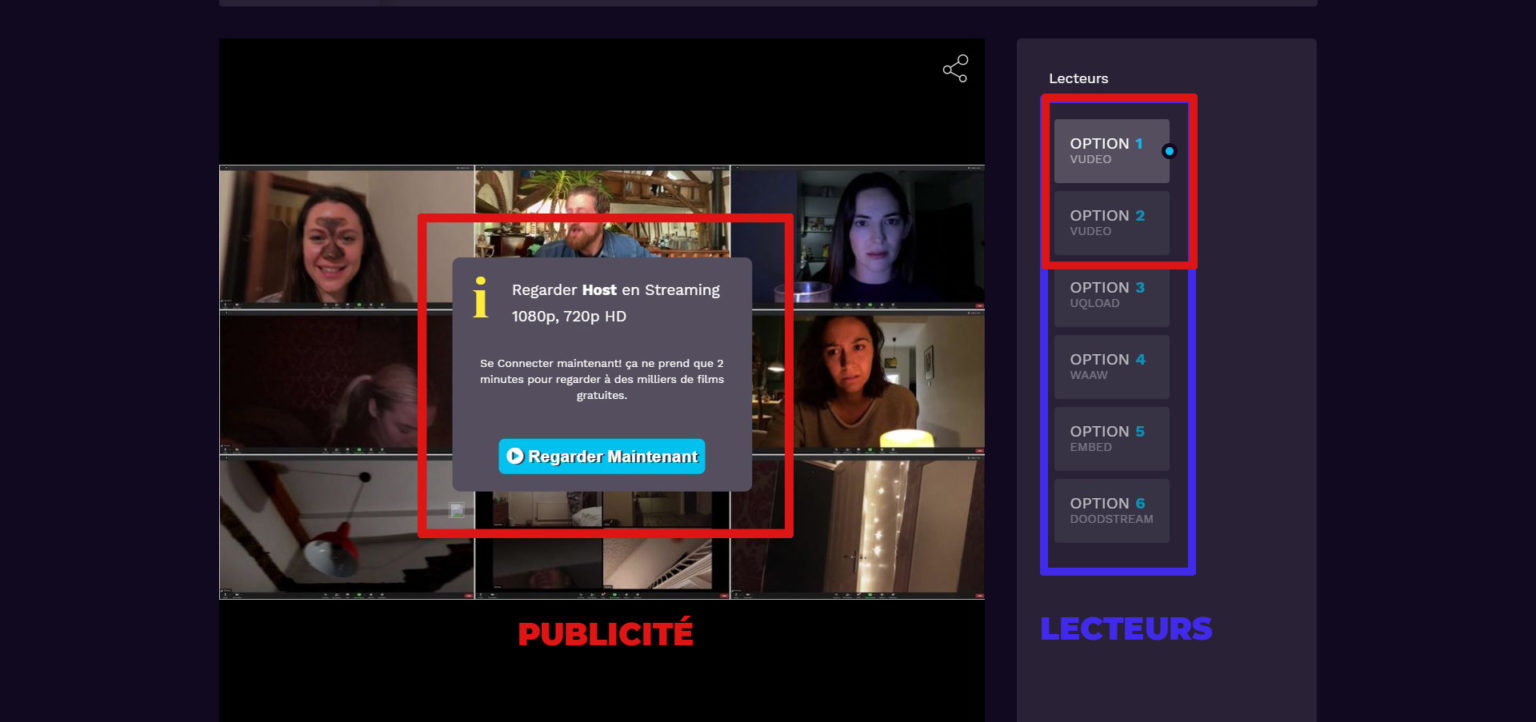Click the Regarder Maintenant button
Image resolution: width=1536 pixels, height=722 pixels.
[602, 456]
